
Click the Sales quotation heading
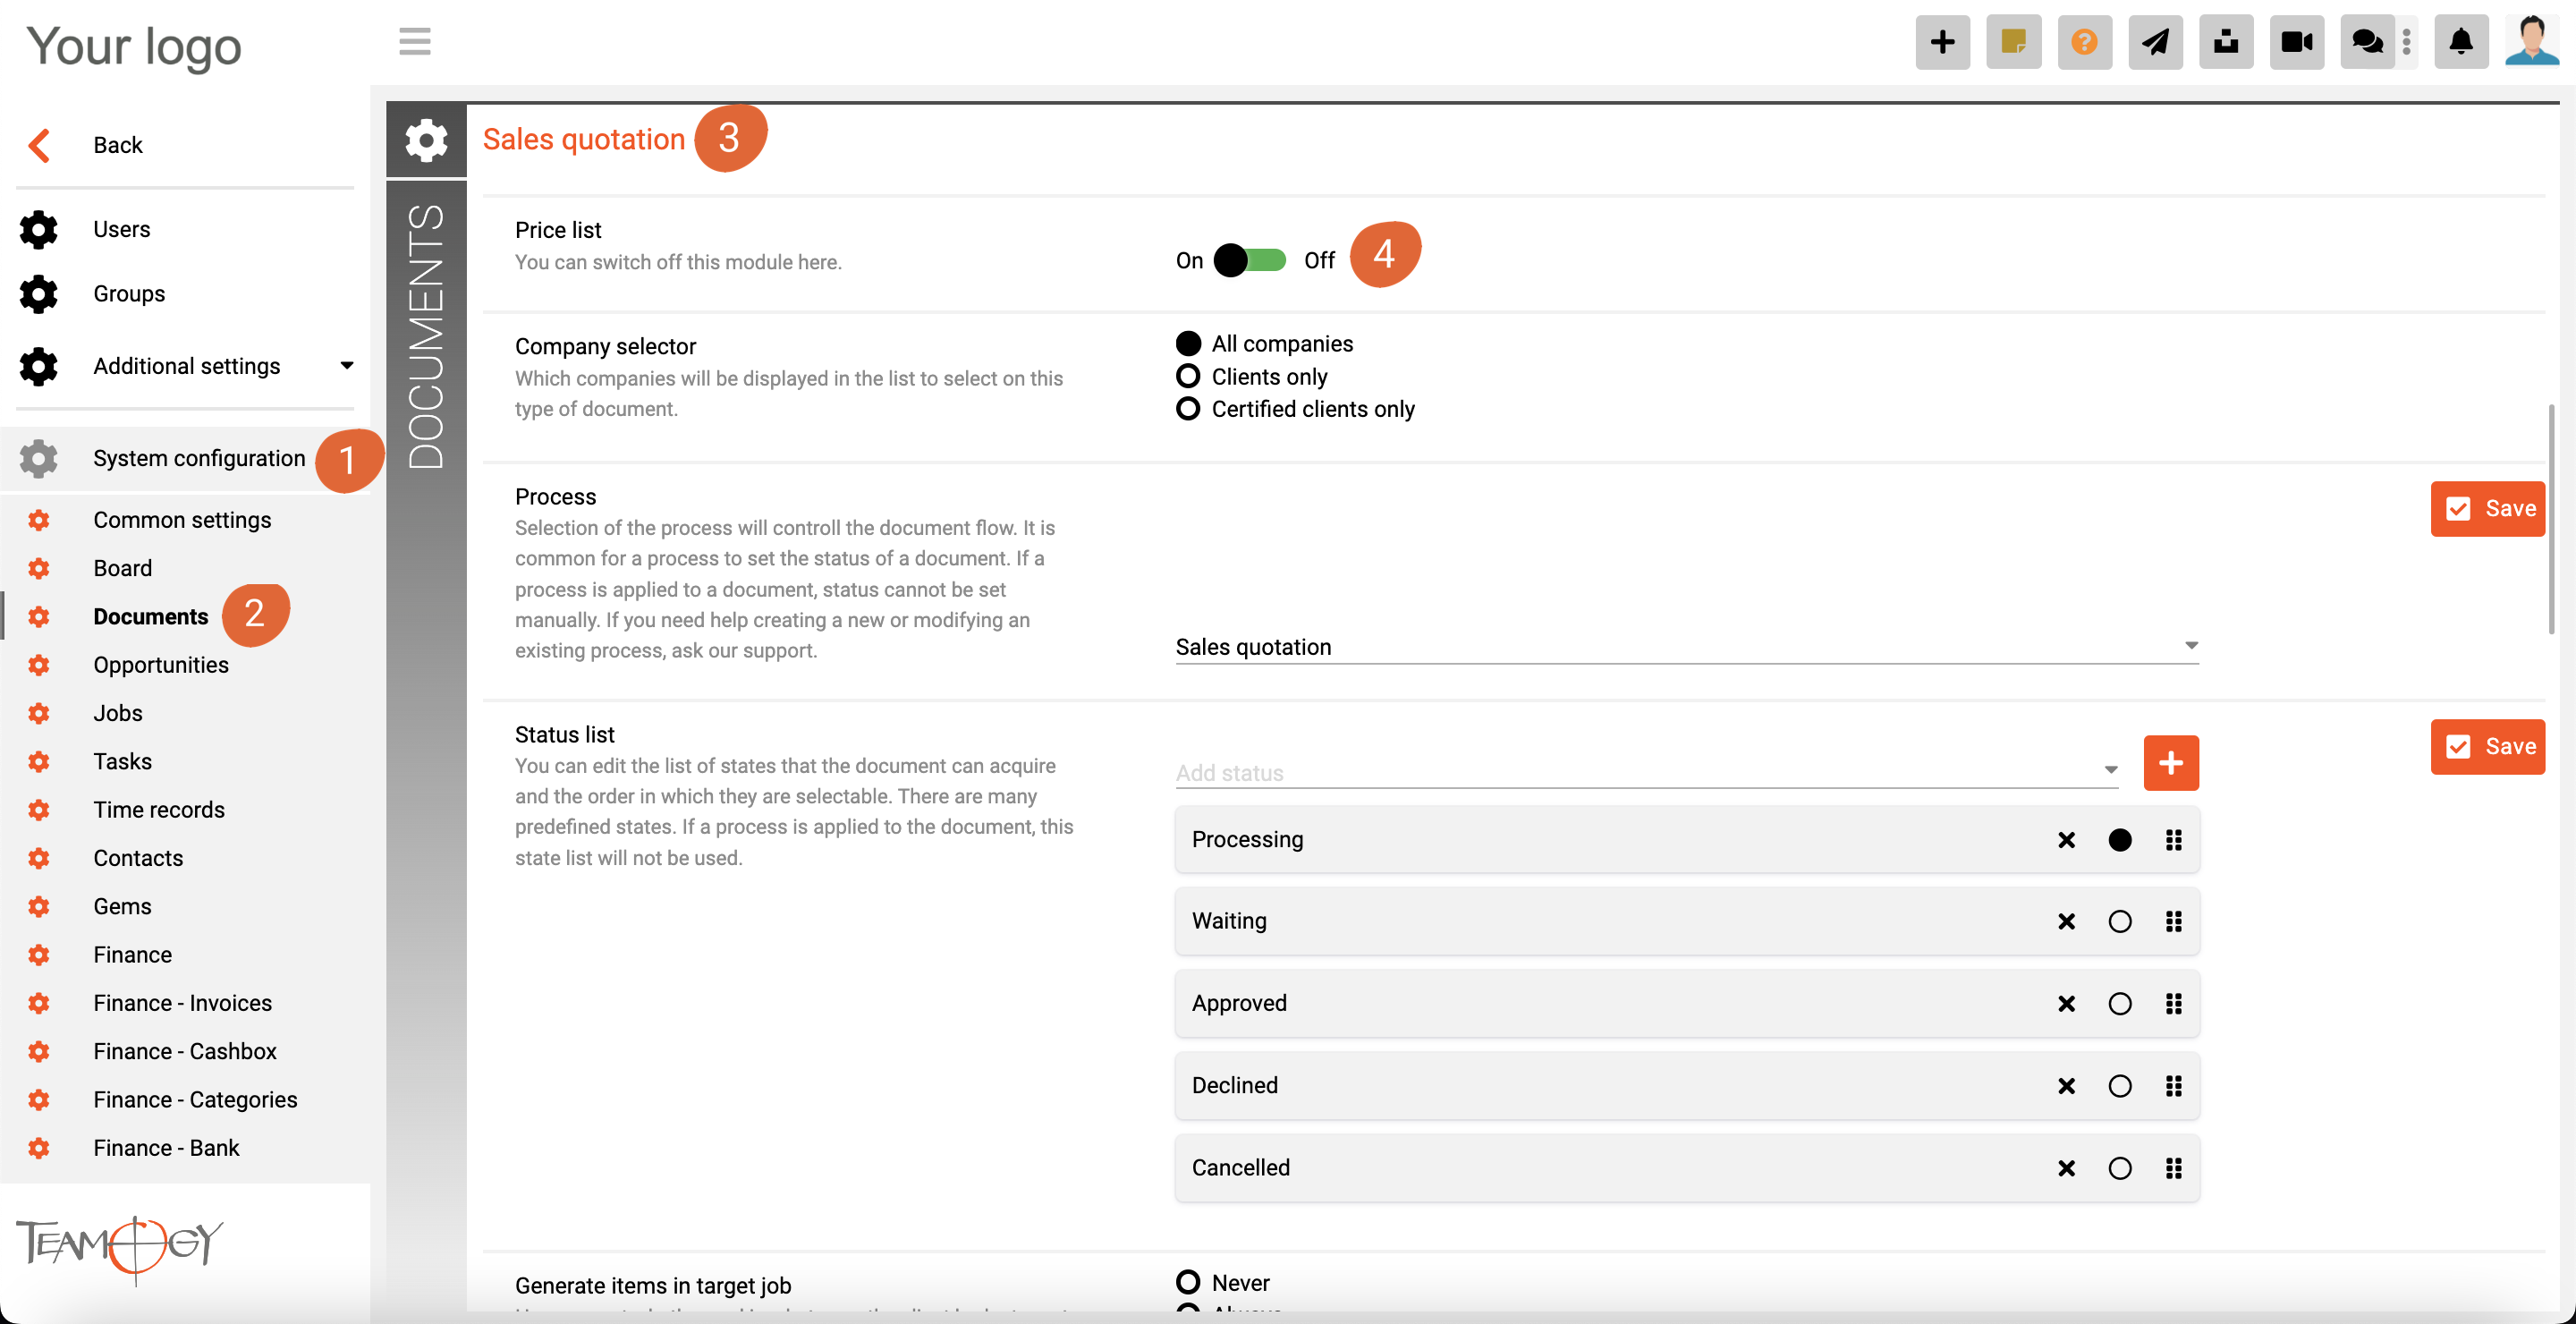click(583, 140)
